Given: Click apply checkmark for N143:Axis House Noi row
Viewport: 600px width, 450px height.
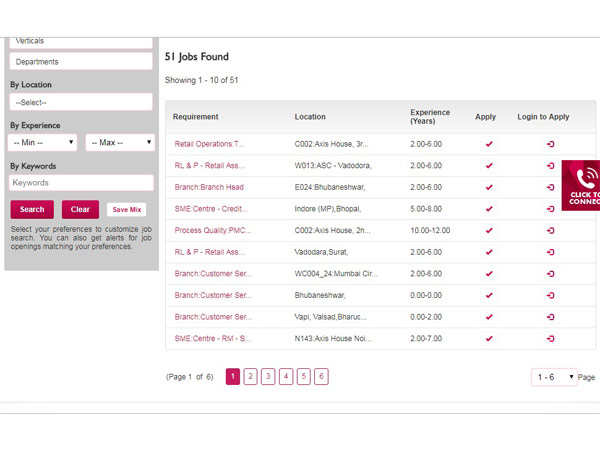Looking at the screenshot, I should (489, 339).
